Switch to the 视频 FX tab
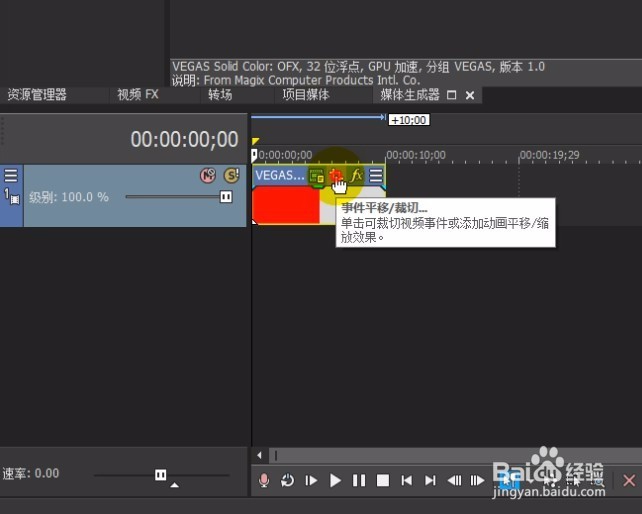This screenshot has width=642, height=514. coord(138,95)
